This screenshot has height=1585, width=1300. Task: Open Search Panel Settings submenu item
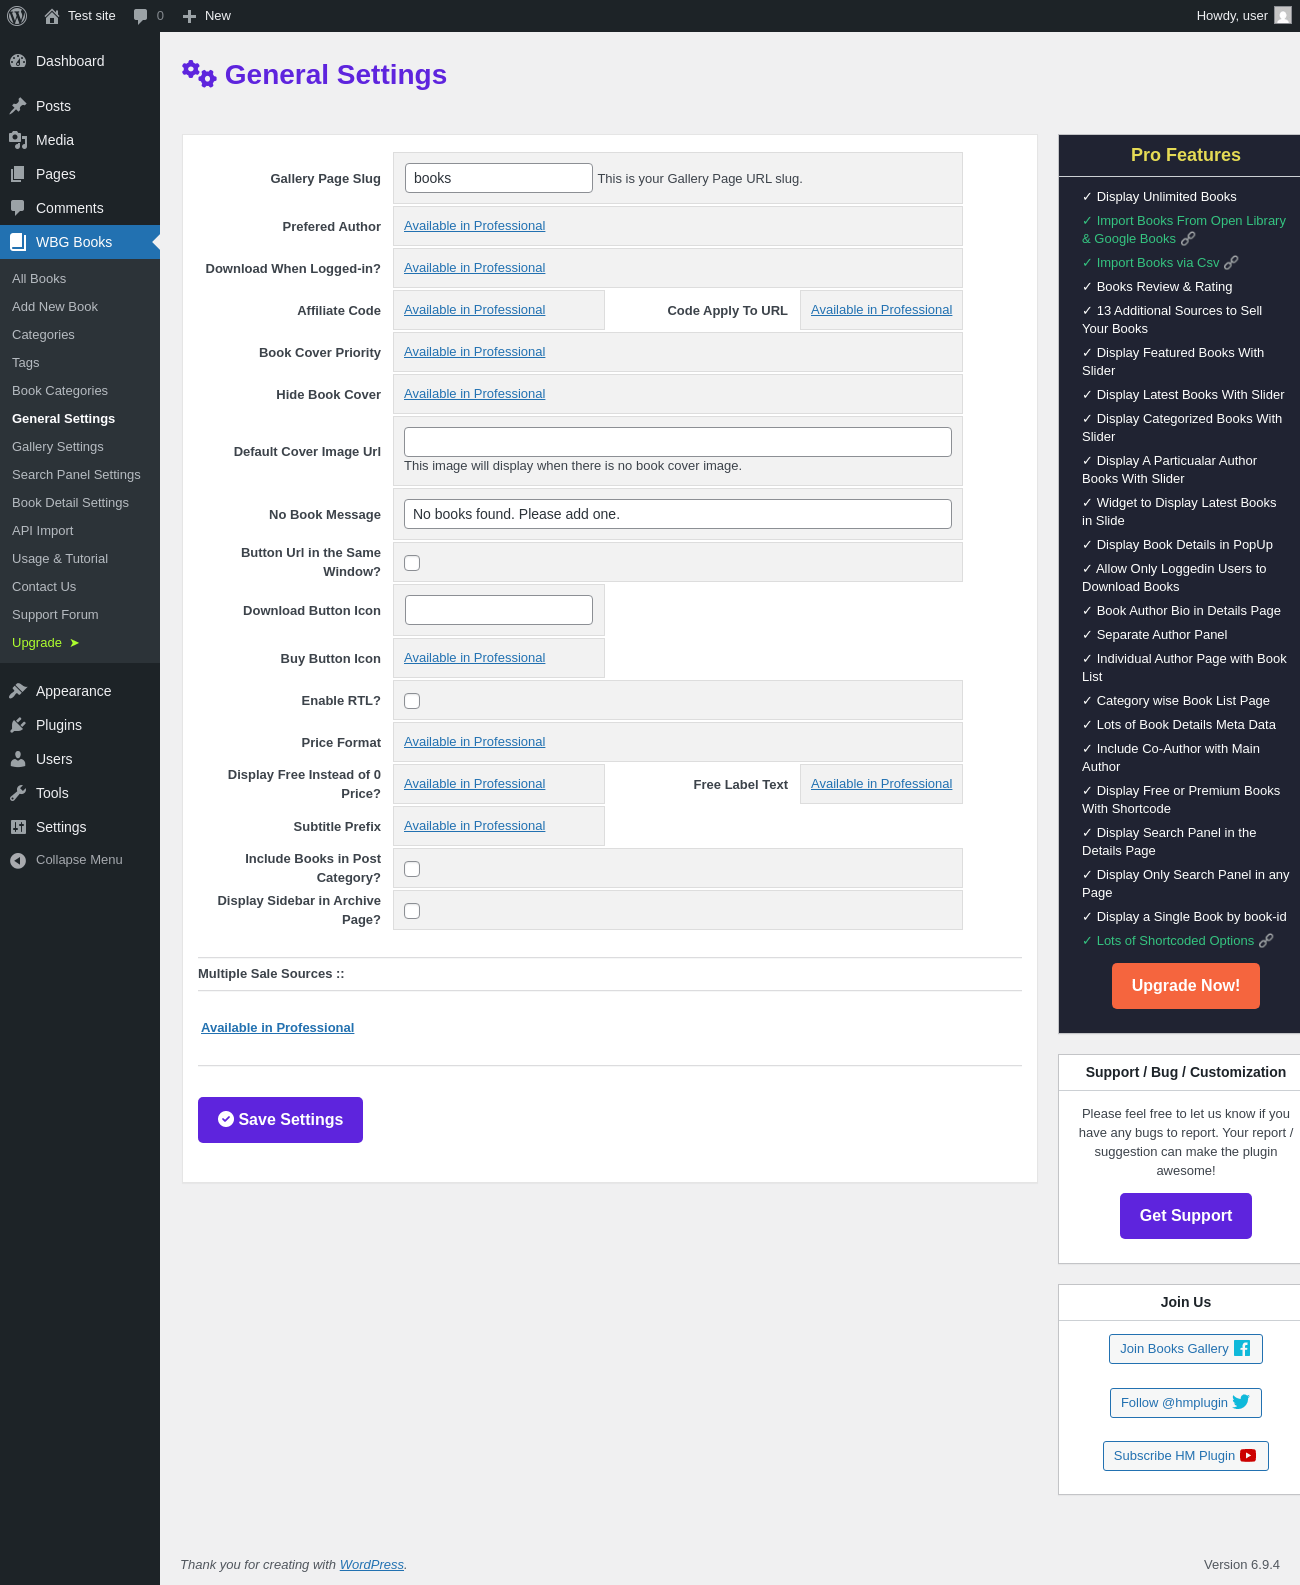(76, 475)
